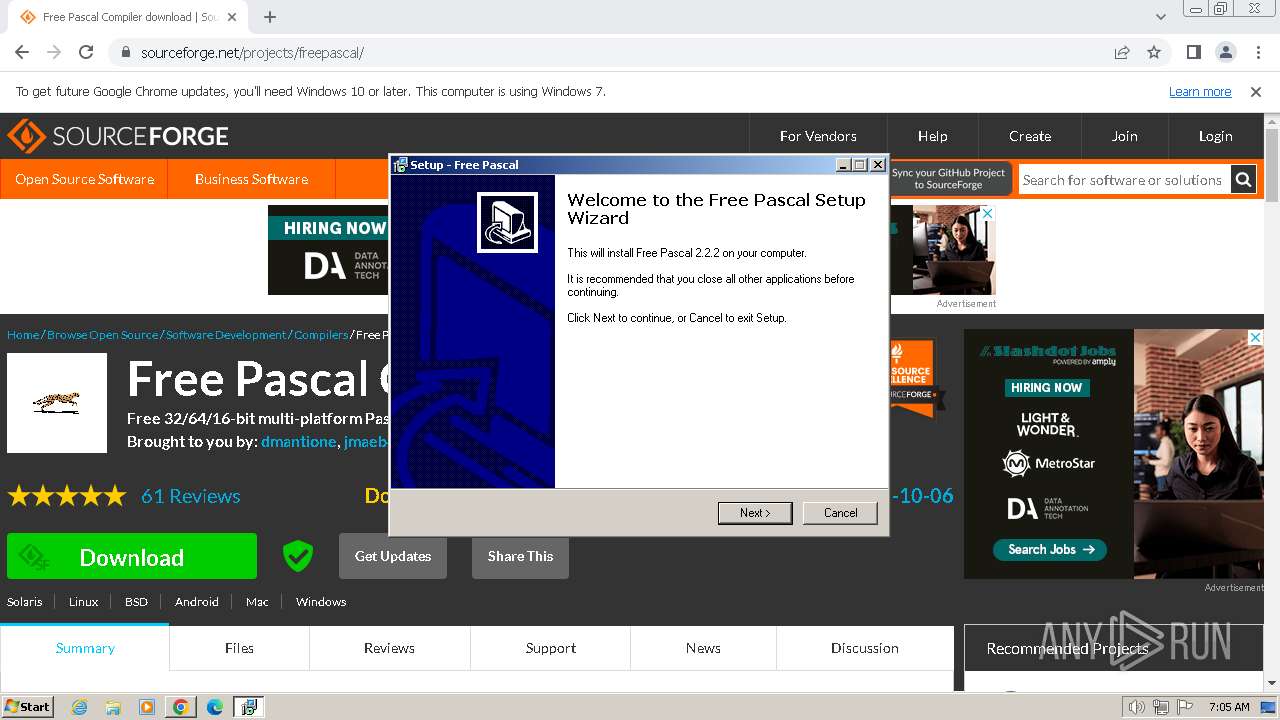Click Join in SourceForge header

coord(1124,136)
